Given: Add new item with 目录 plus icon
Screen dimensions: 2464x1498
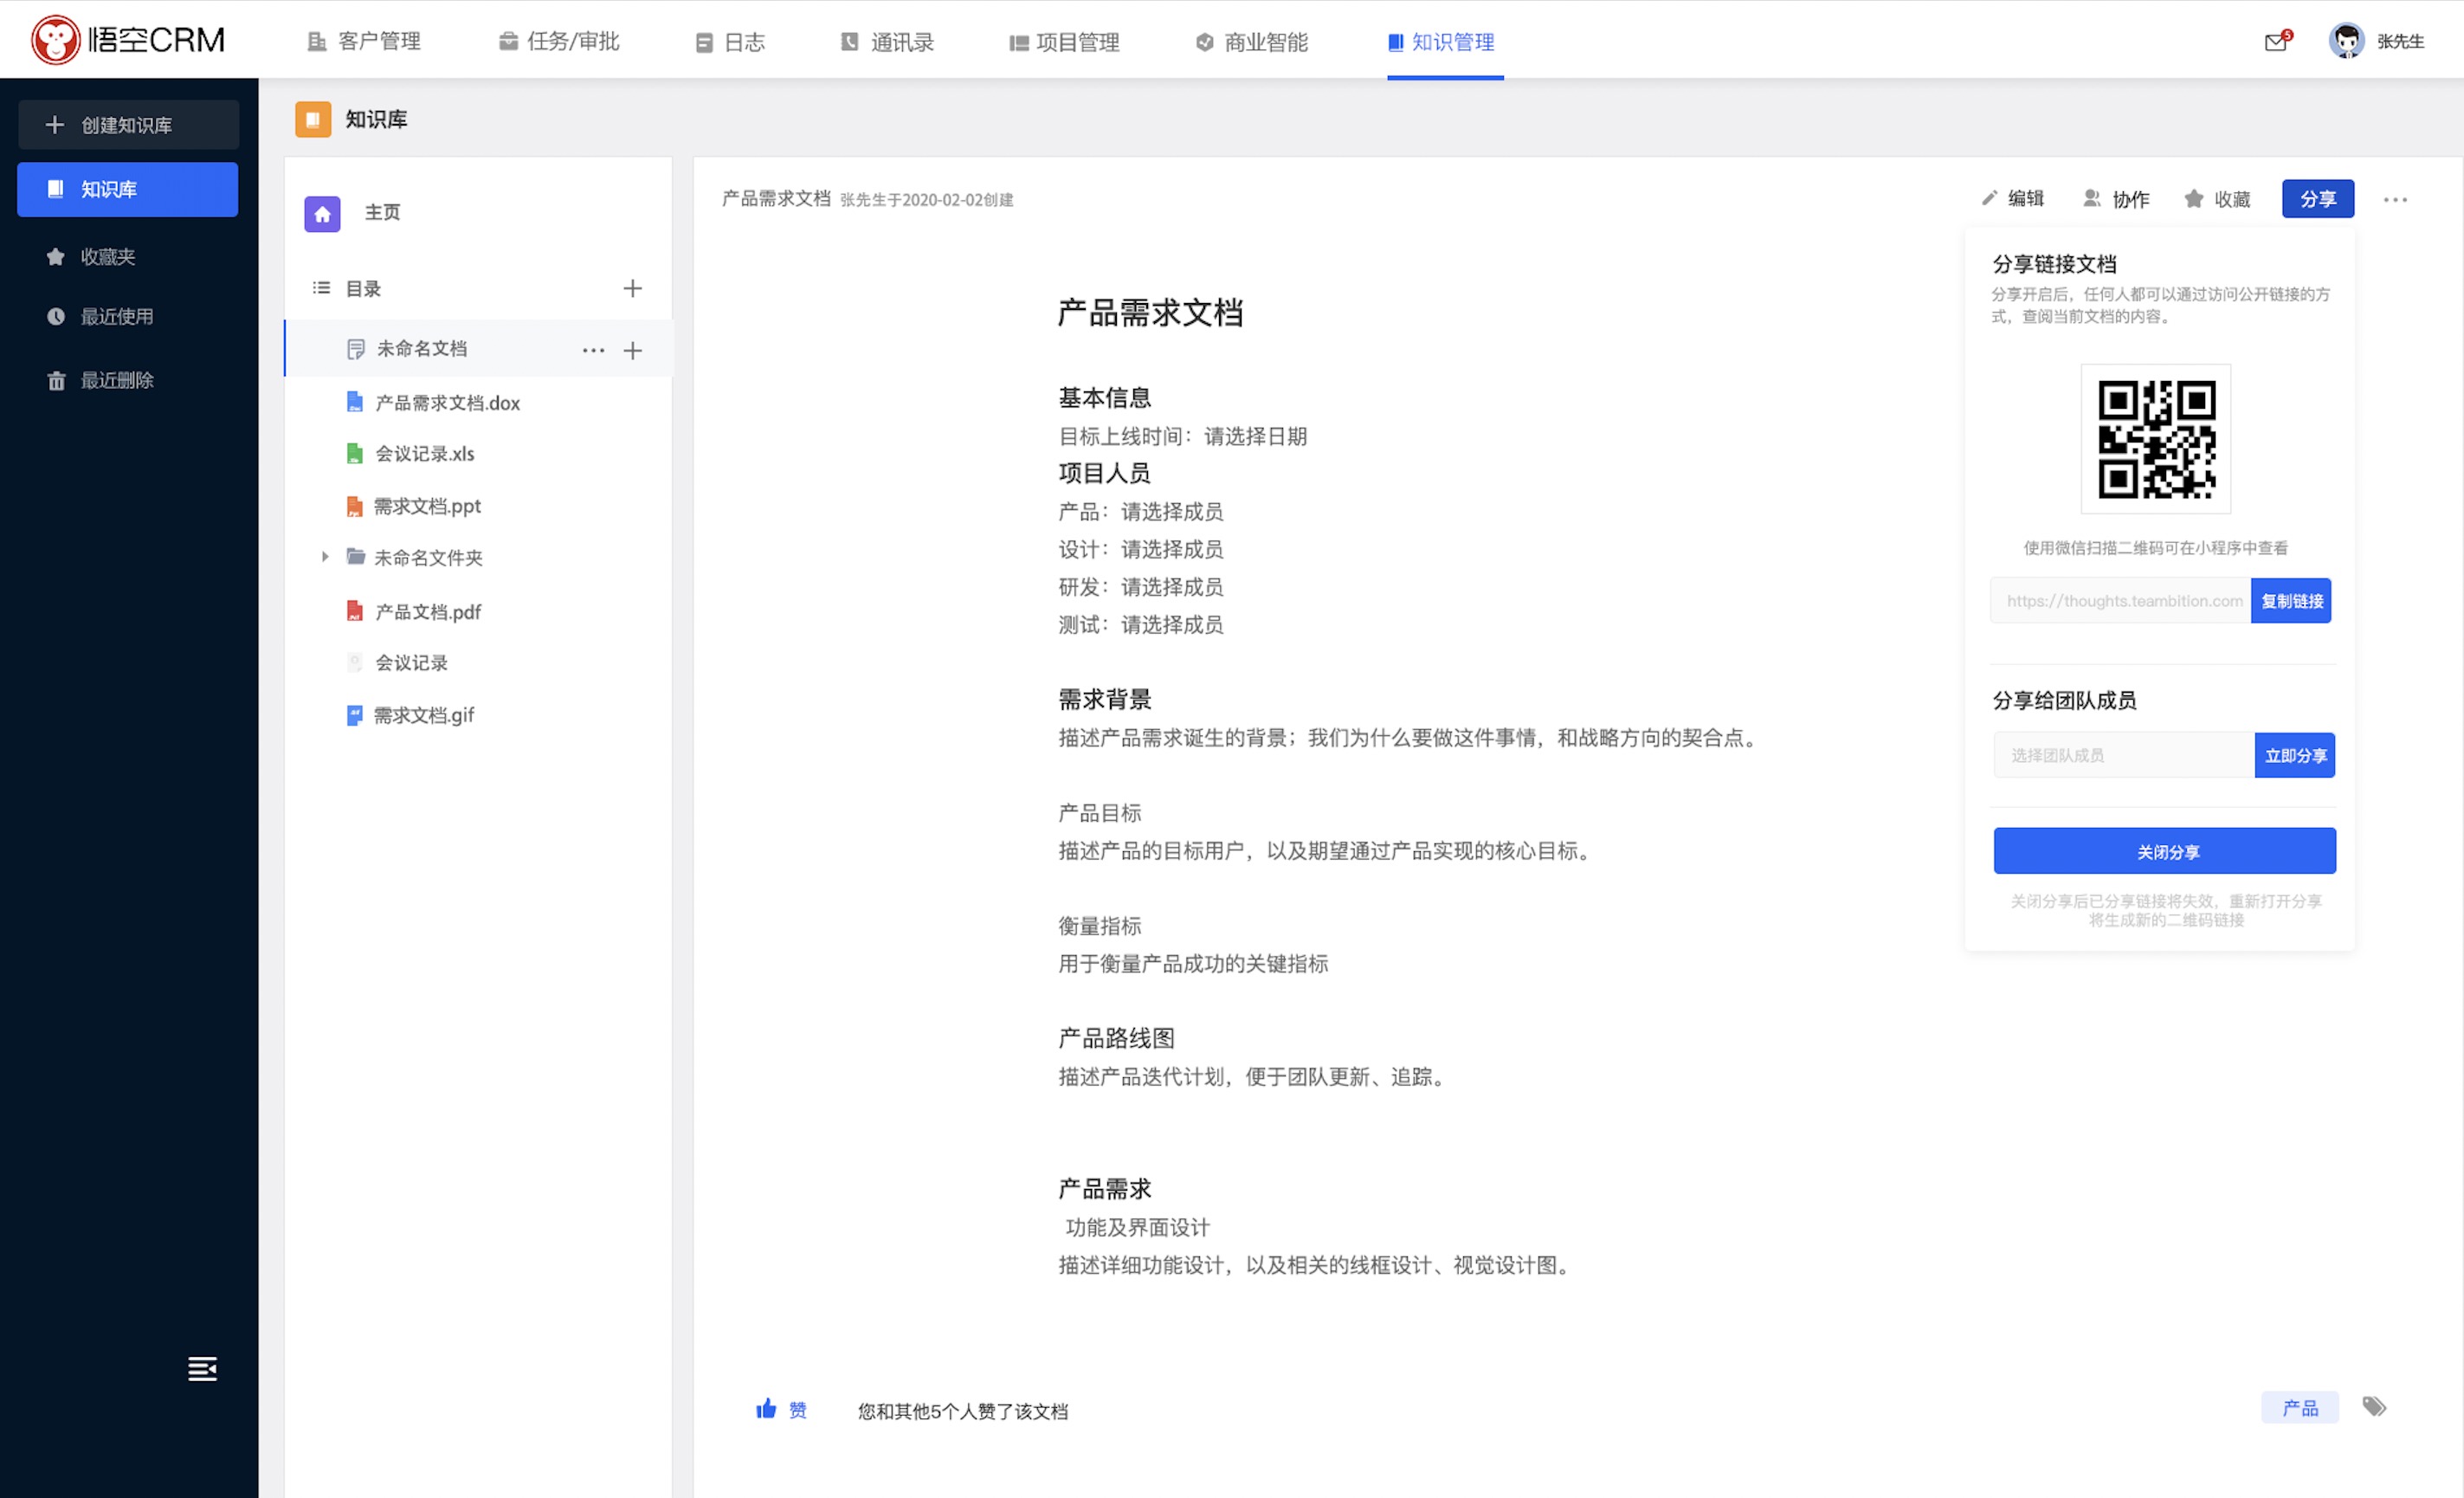Looking at the screenshot, I should (x=632, y=289).
